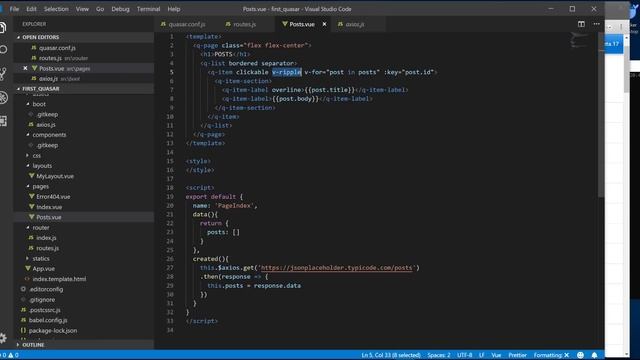This screenshot has height=360, width=640.
Task: Open the Source Control view
Action: pyautogui.click(x=3, y=73)
